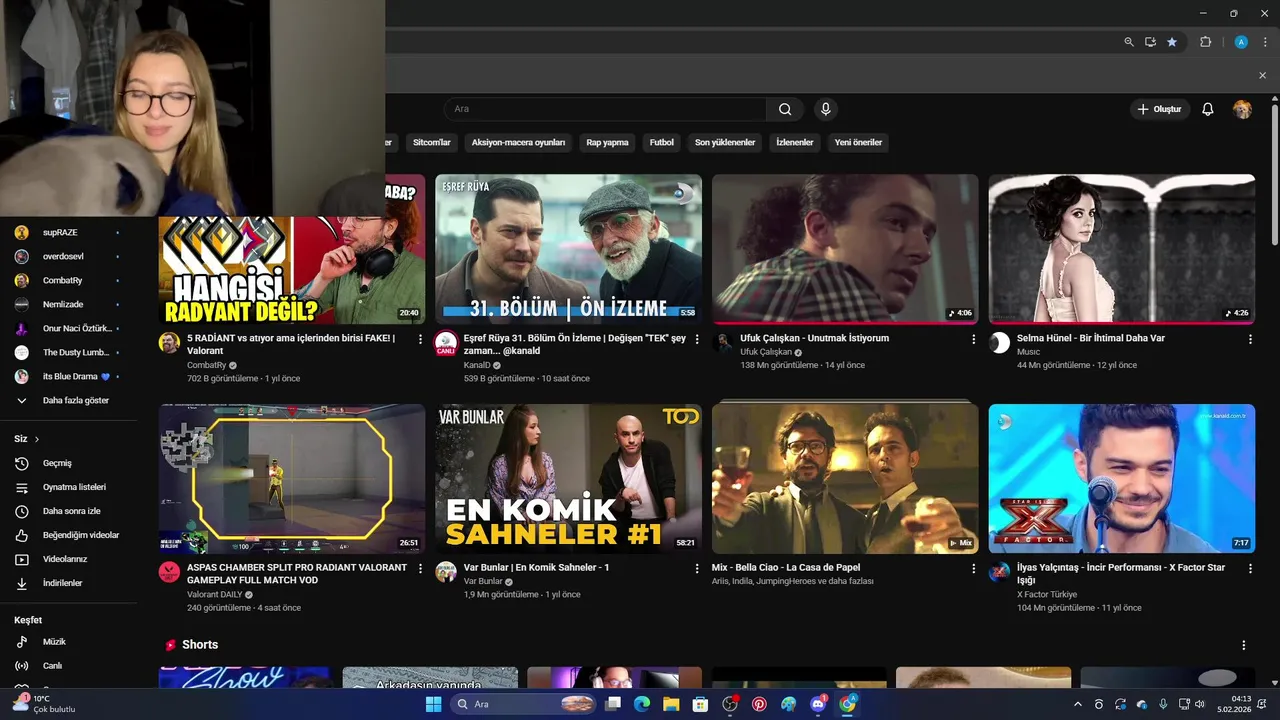Open the YouTube account avatar menu
Image resolution: width=1280 pixels, height=720 pixels.
(1242, 109)
